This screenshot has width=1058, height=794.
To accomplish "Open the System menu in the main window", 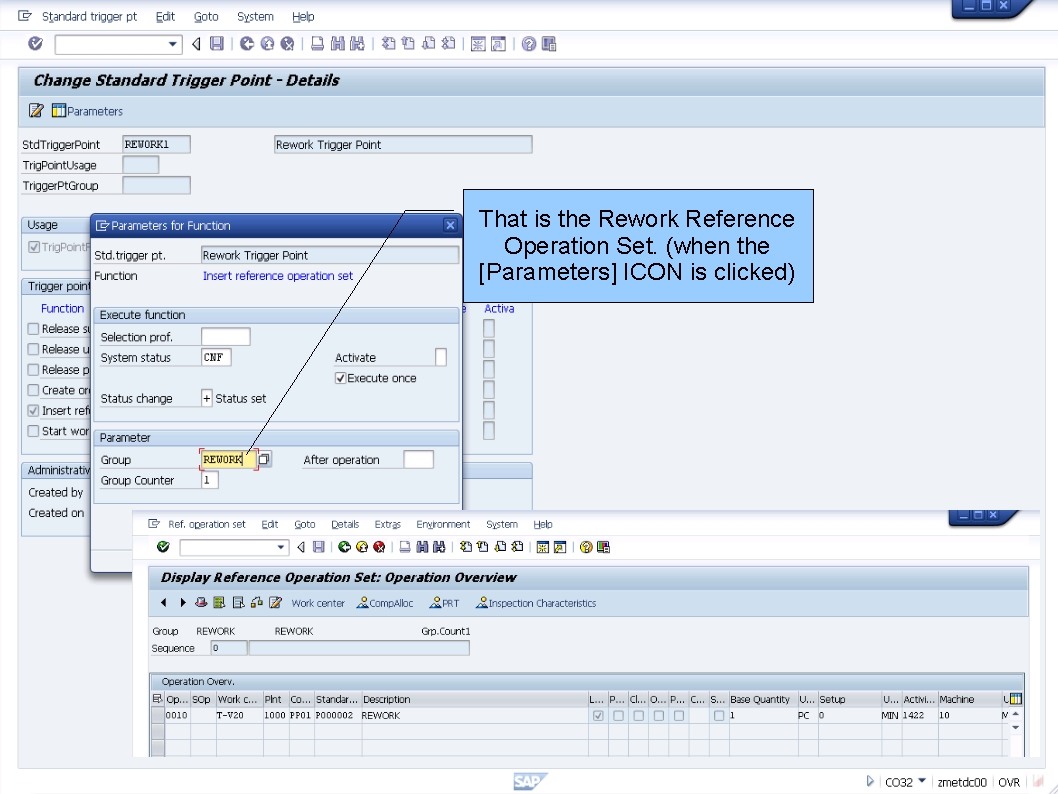I will tap(255, 16).
